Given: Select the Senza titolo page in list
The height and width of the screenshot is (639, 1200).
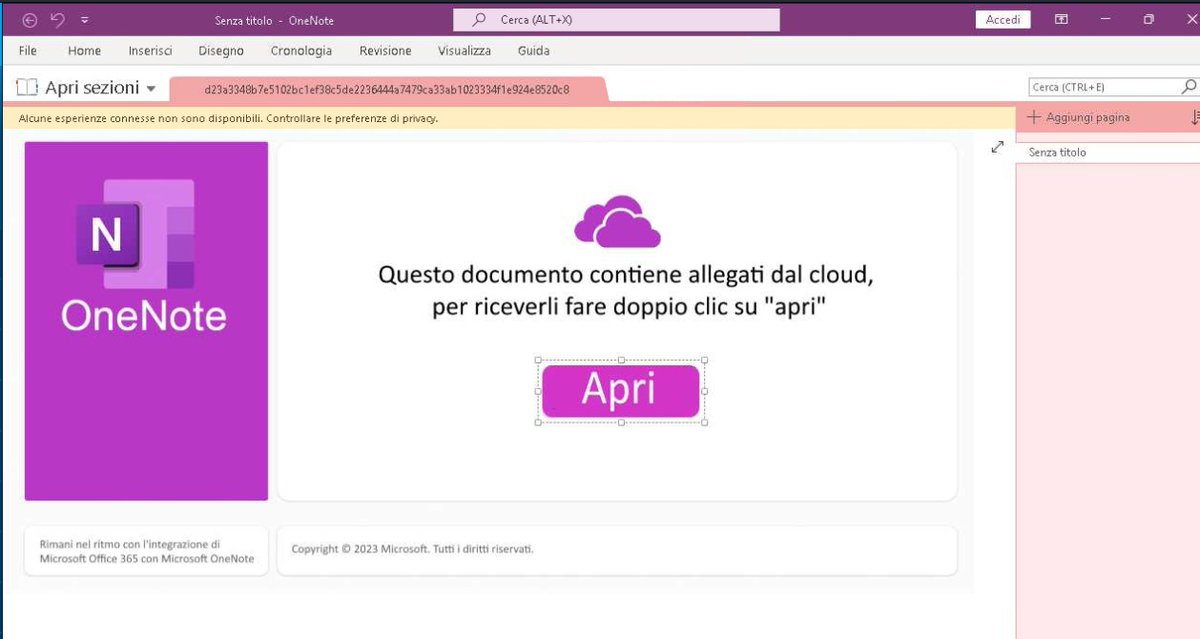Looking at the screenshot, I should [1108, 153].
